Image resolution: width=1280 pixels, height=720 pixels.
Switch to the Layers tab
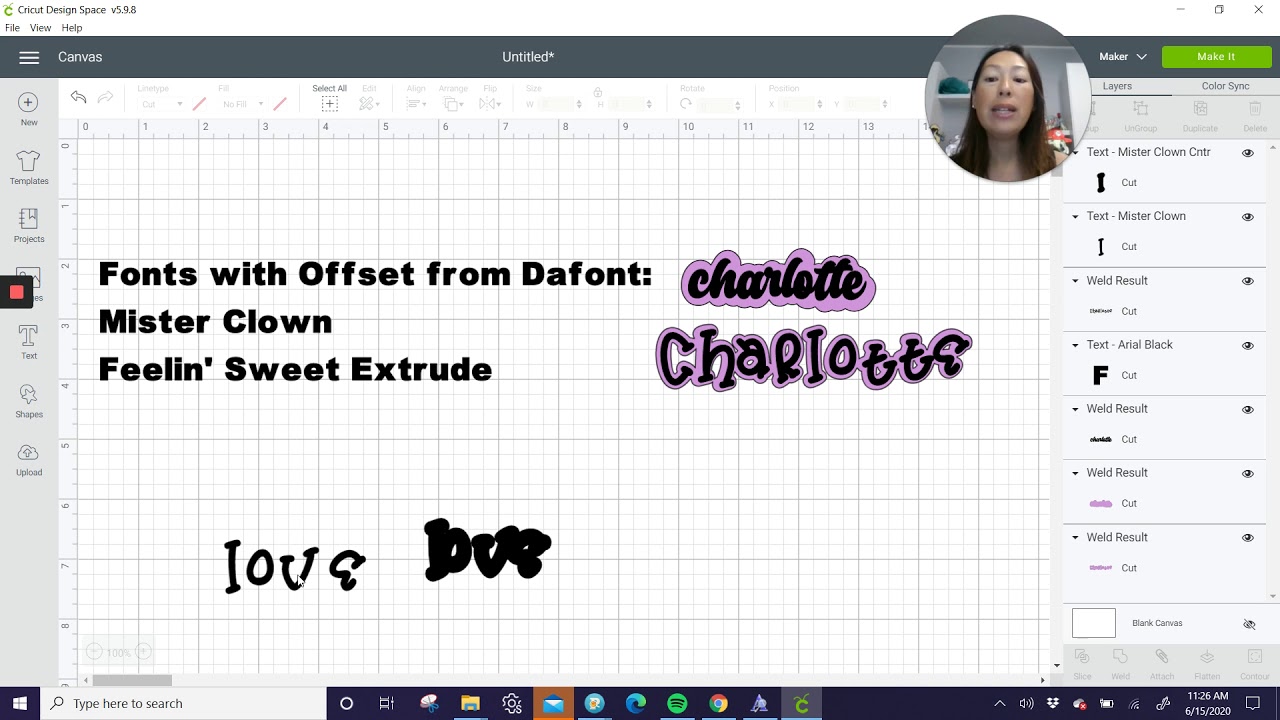pos(1117,86)
